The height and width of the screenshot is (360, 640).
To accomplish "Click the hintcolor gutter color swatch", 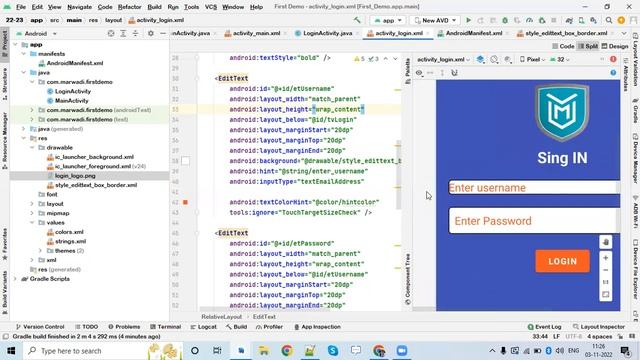I will pyautogui.click(x=185, y=202).
